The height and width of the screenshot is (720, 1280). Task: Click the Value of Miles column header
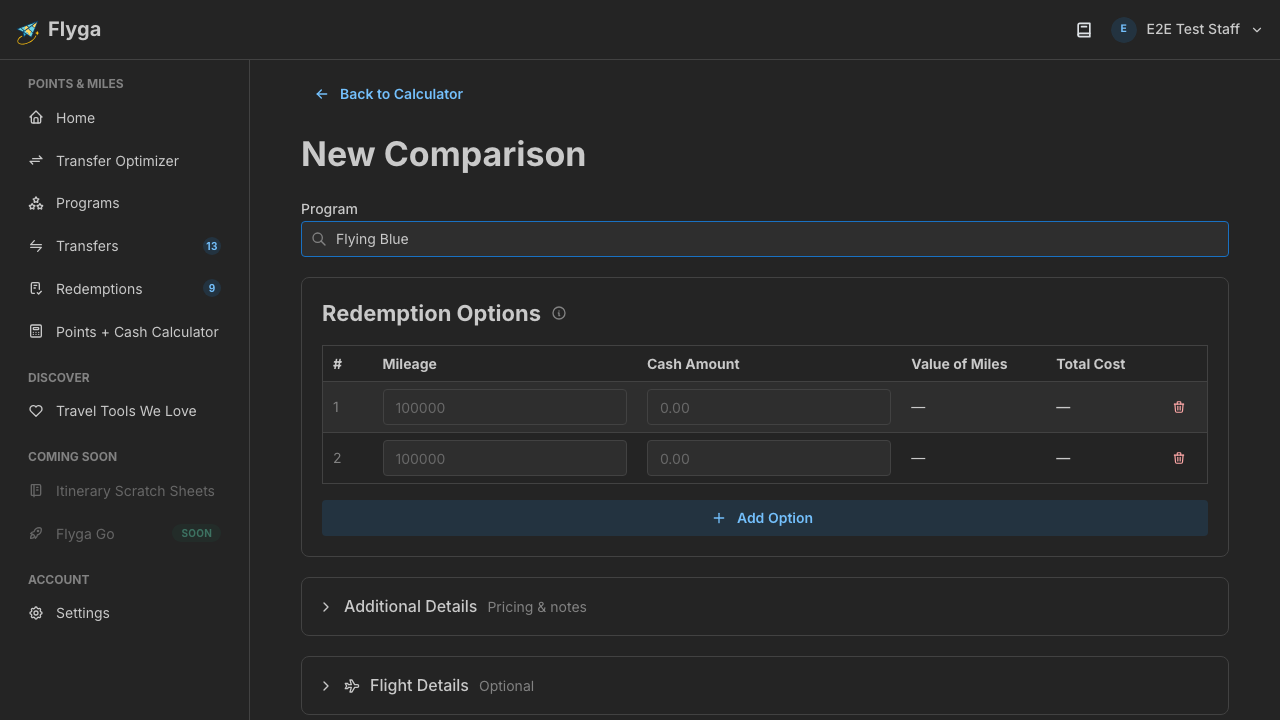[x=960, y=364]
